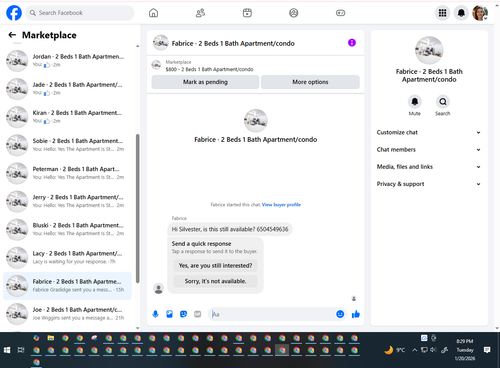Record a voice clip with microphone icon
Screen dimensions: 500x368
click(x=155, y=314)
